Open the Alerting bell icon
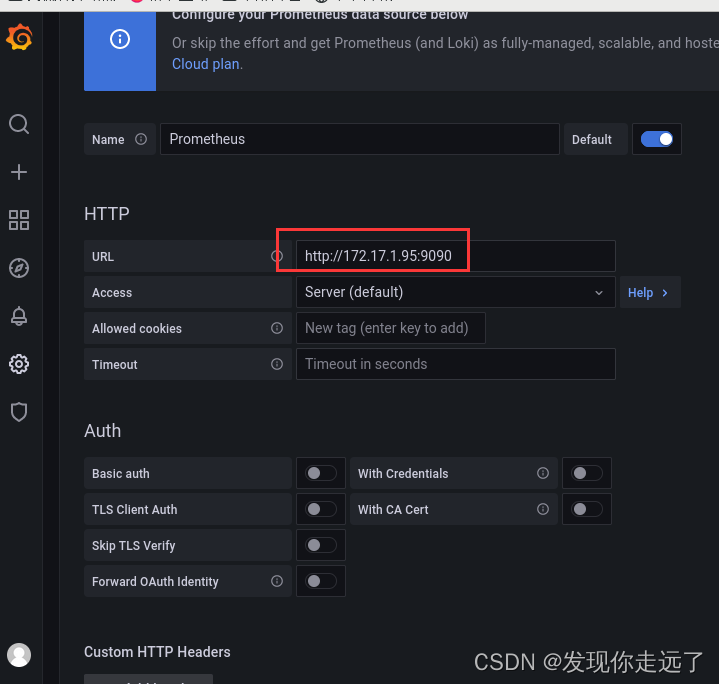 click(x=19, y=316)
